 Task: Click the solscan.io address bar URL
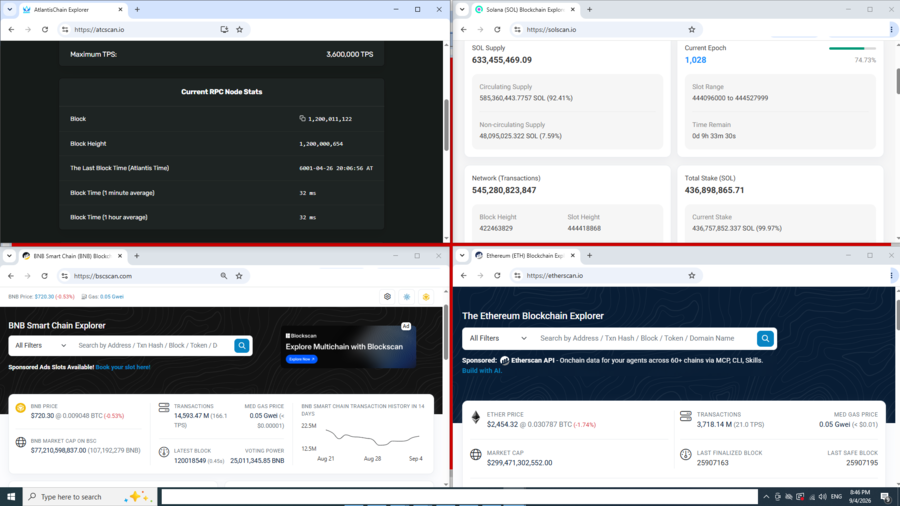(551, 29)
